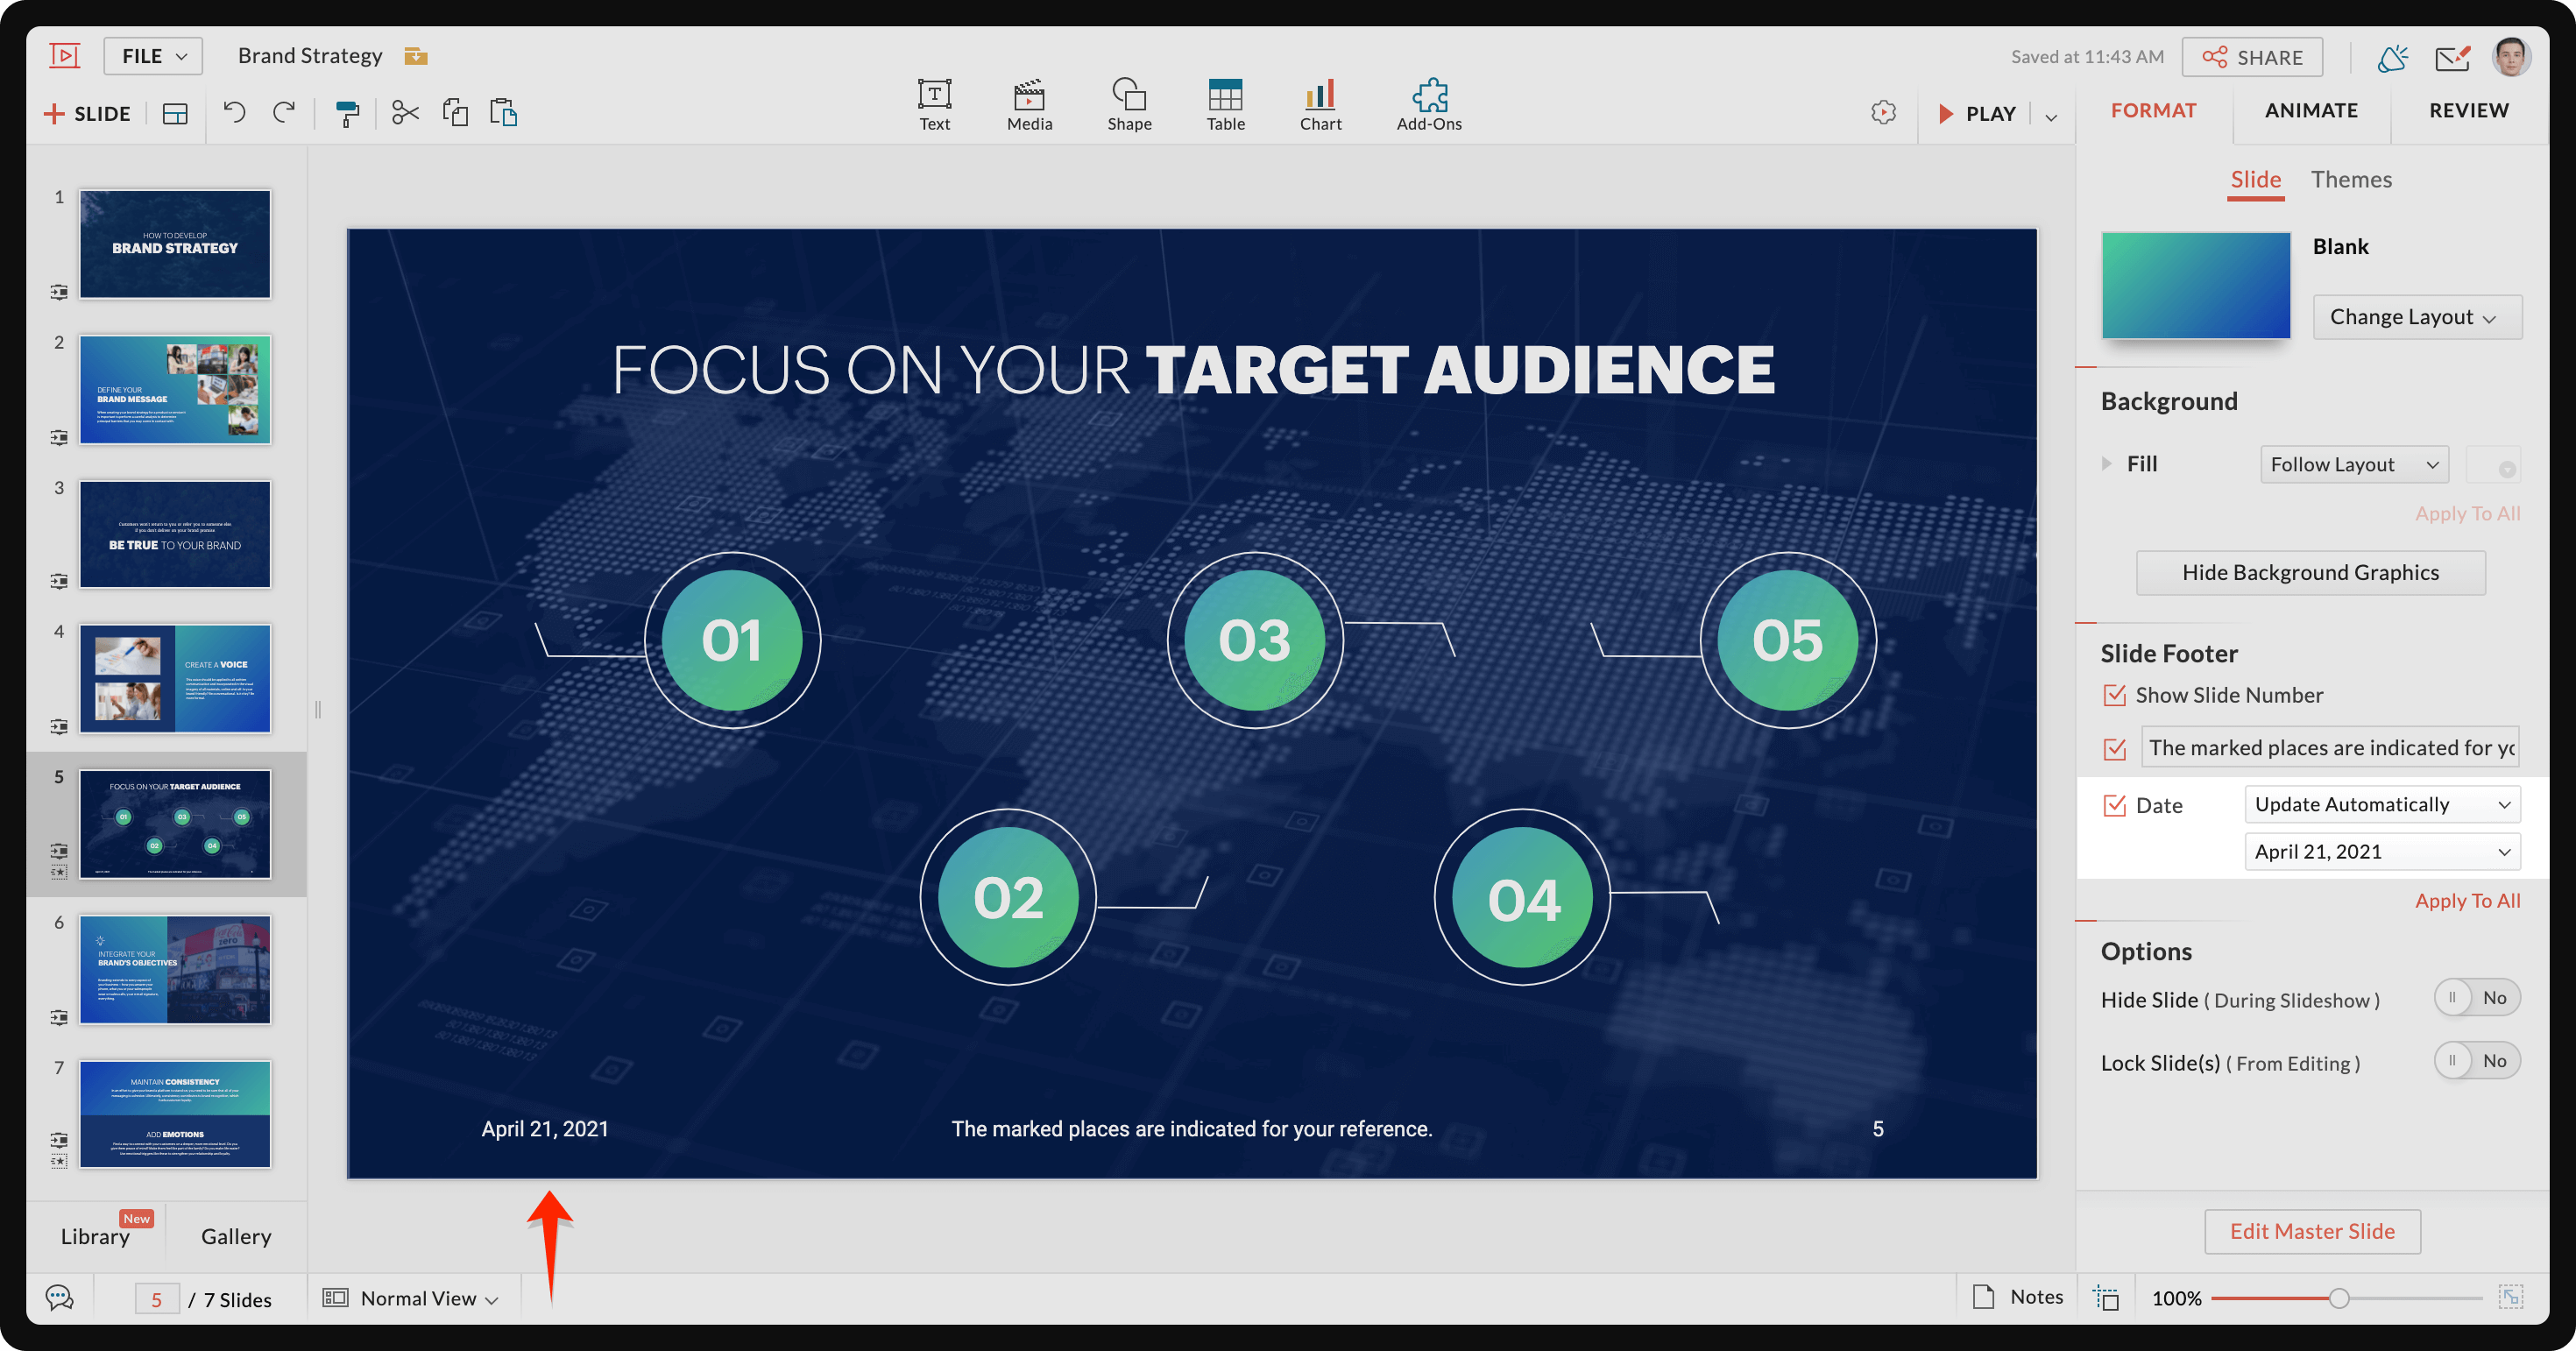Click the paste clipboard icon
Image resolution: width=2576 pixels, height=1351 pixels.
(x=503, y=112)
